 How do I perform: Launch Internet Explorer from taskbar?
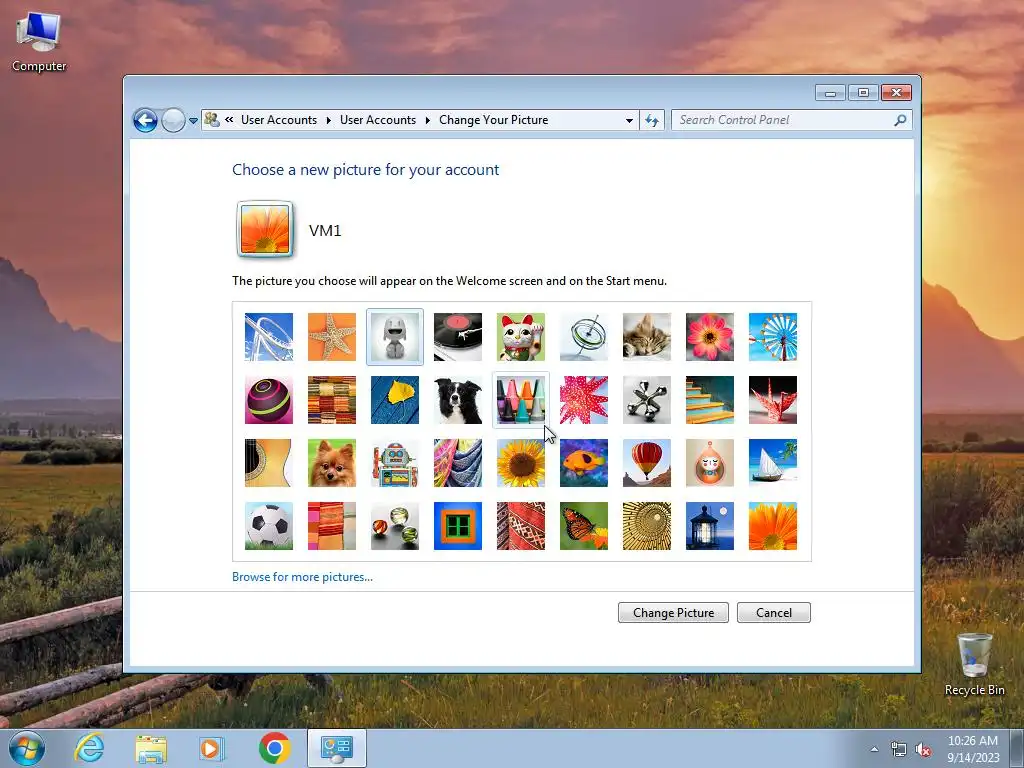(x=89, y=748)
